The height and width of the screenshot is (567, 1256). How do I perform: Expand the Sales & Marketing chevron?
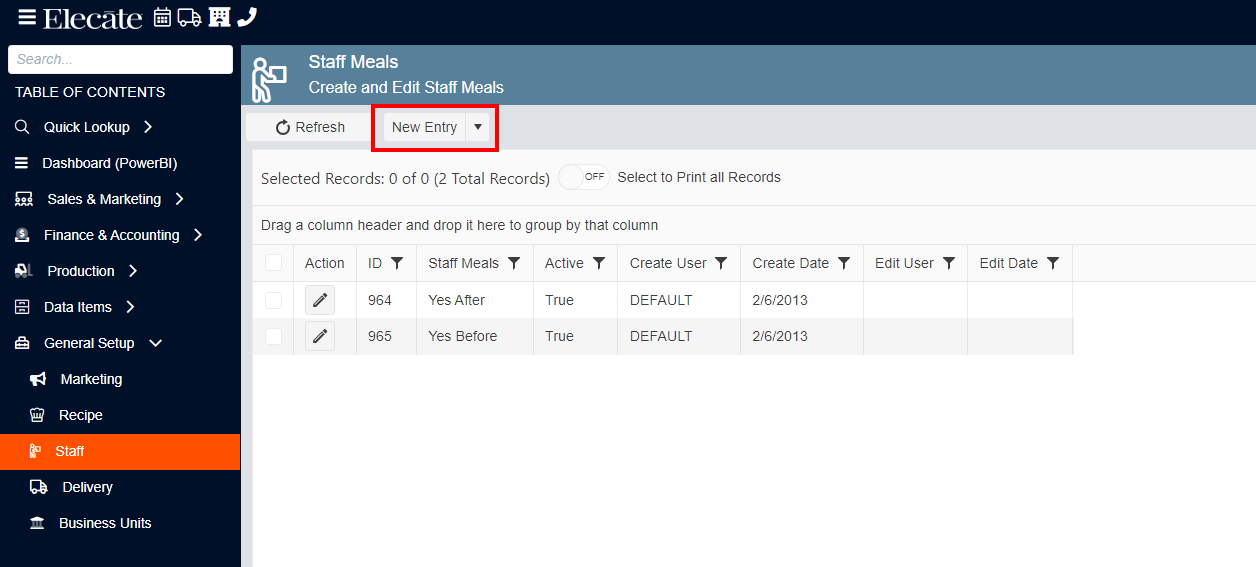(179, 199)
